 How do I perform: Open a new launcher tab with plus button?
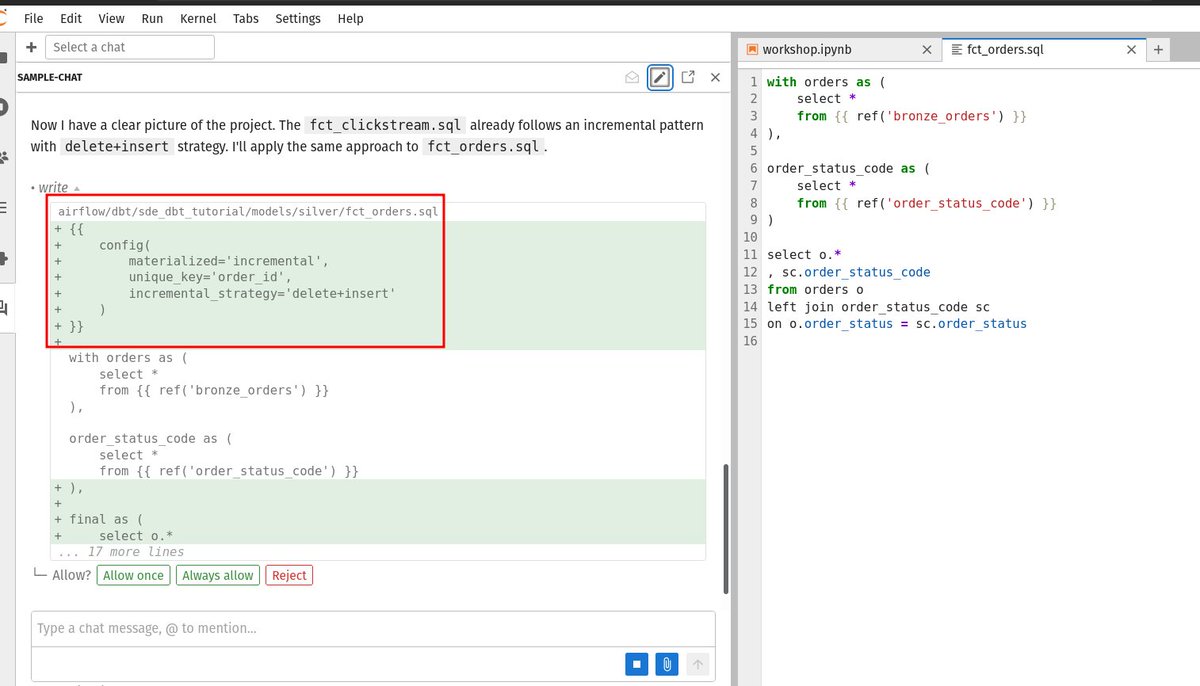tap(1158, 49)
